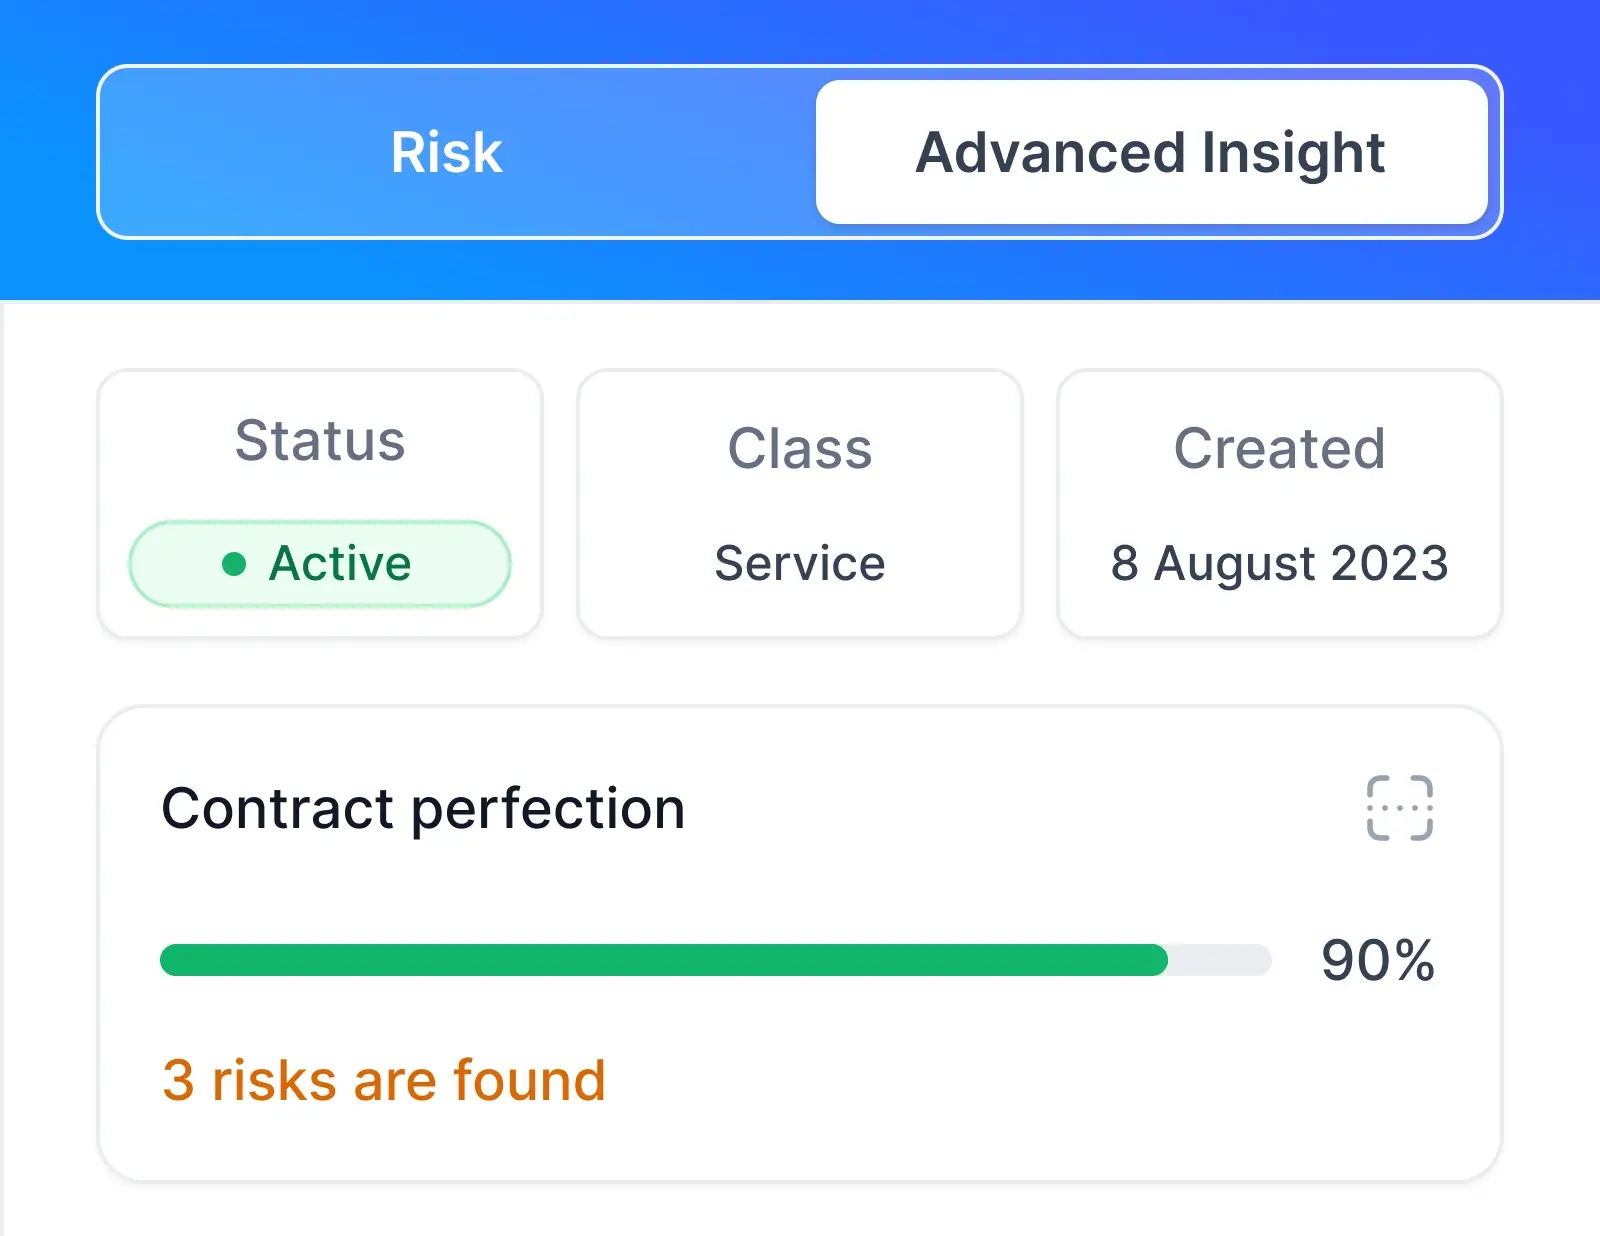
Task: Click the word 'Insight' in the tab
Action: tap(1293, 155)
